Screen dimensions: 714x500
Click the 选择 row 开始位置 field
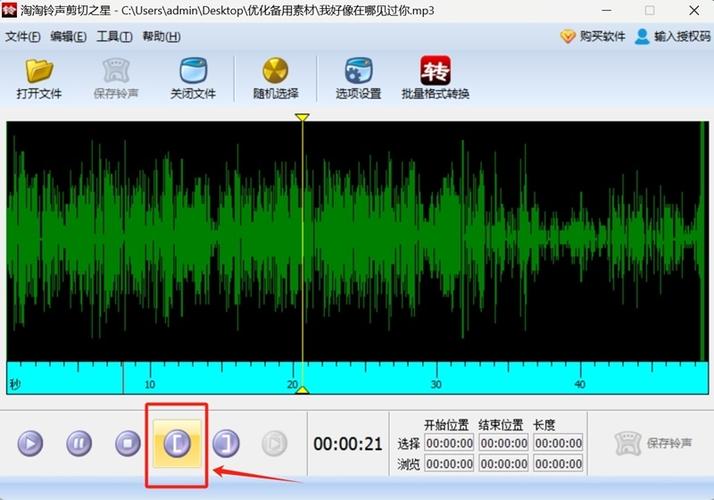(449, 443)
